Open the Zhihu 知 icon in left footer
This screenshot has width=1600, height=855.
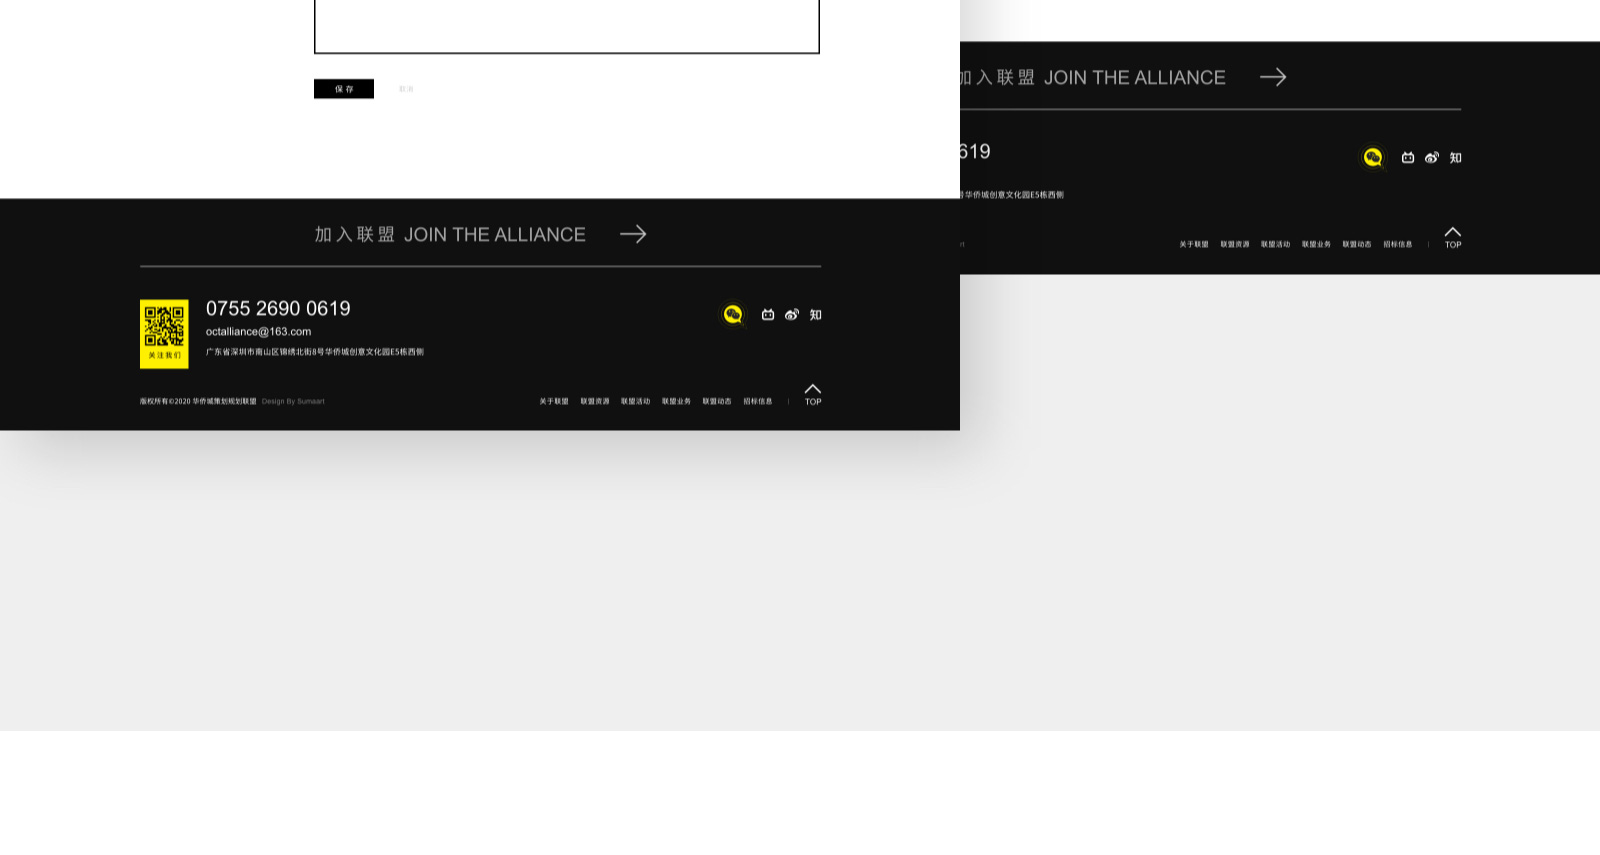tap(816, 315)
